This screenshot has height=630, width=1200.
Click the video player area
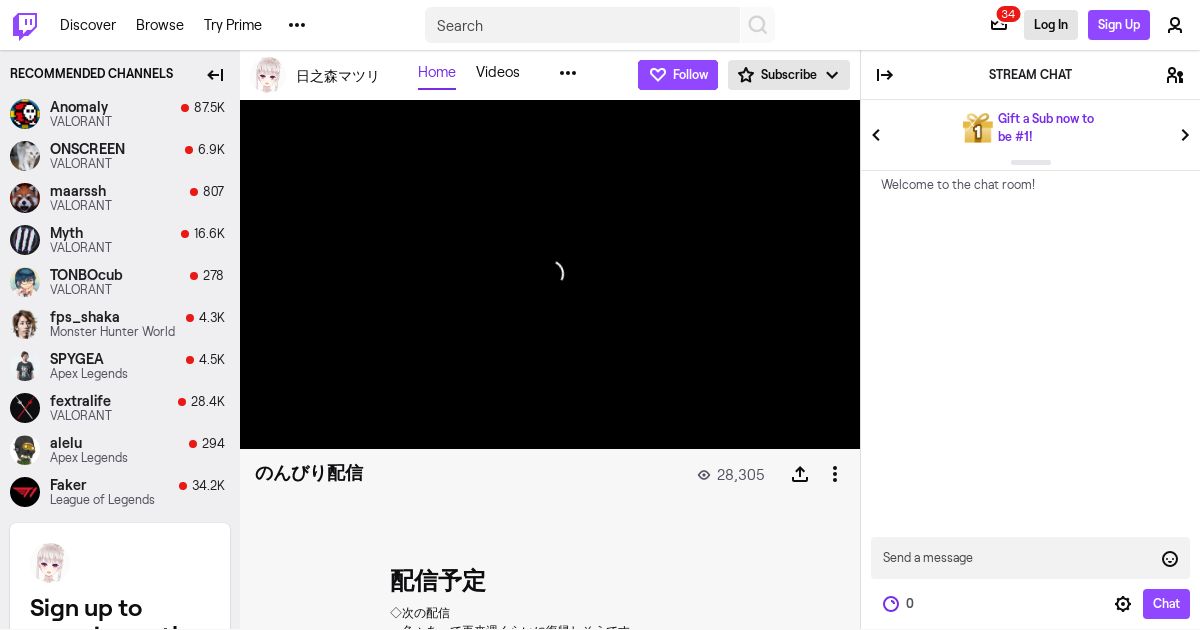point(550,274)
